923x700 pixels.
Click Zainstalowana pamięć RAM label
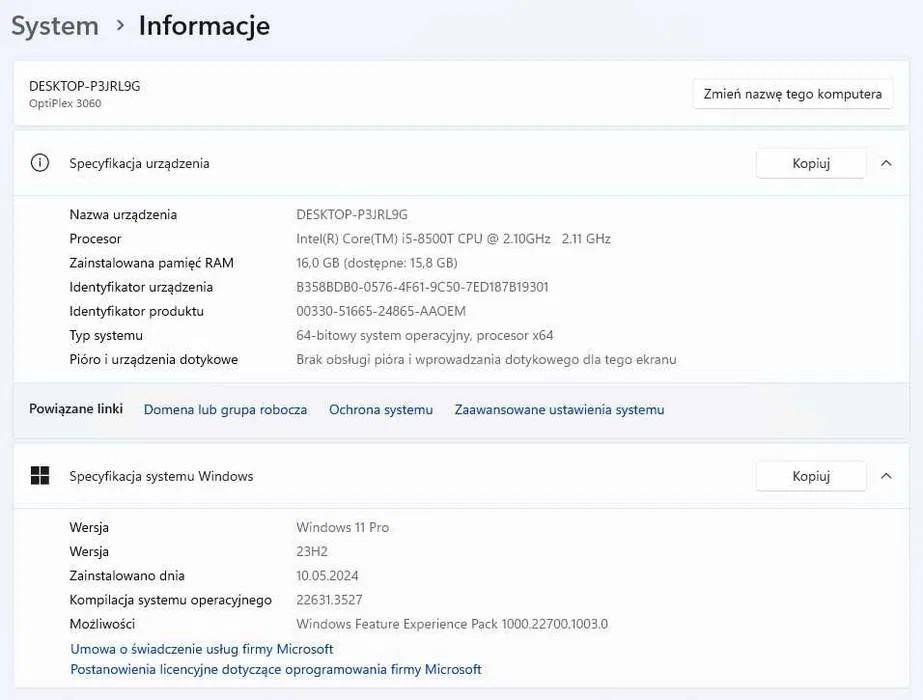[x=151, y=263]
